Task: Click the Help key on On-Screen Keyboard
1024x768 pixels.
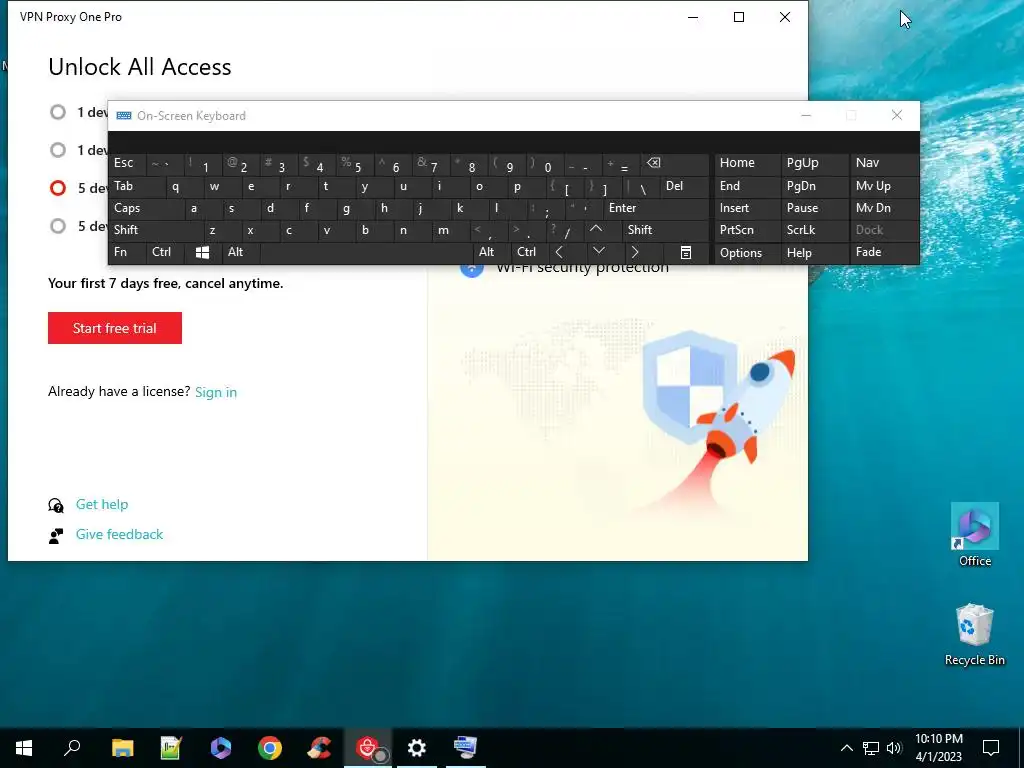Action: tap(814, 252)
